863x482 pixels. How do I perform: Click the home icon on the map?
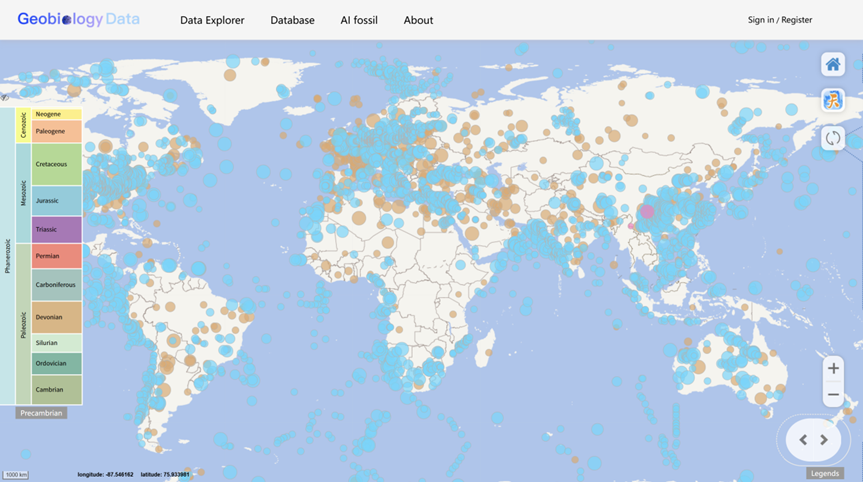point(833,64)
